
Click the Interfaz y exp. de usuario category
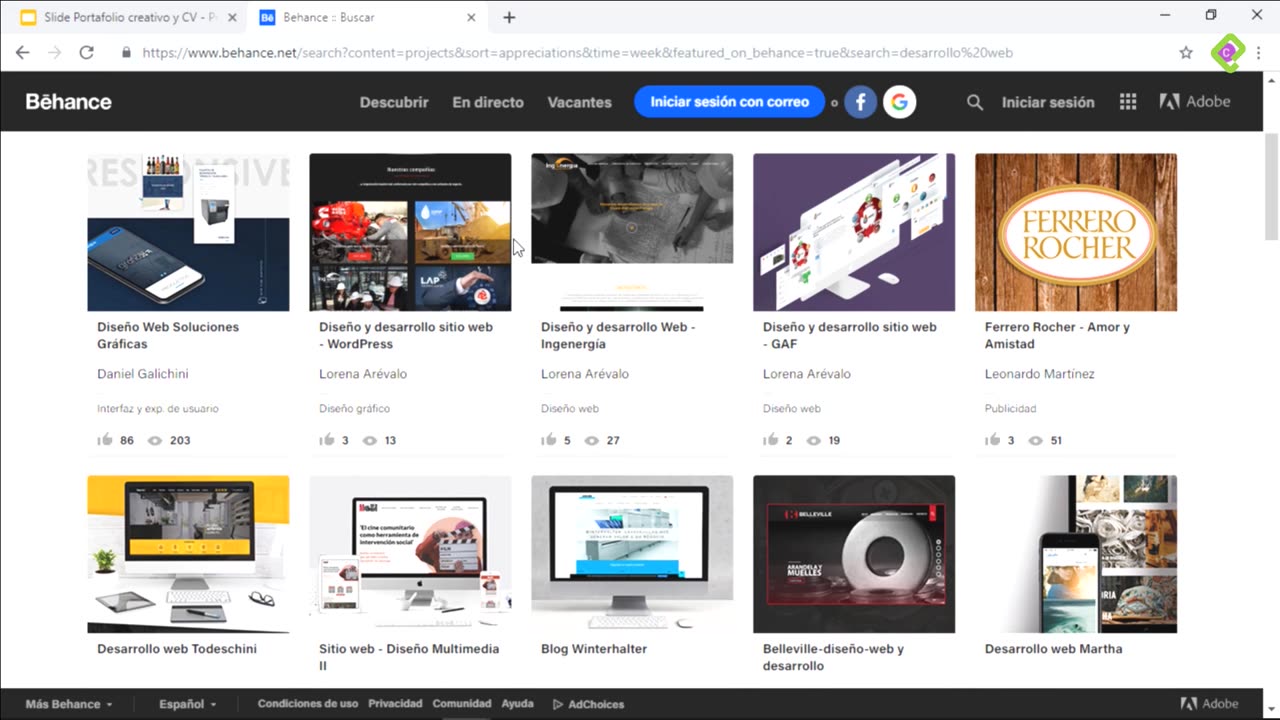[x=158, y=409]
